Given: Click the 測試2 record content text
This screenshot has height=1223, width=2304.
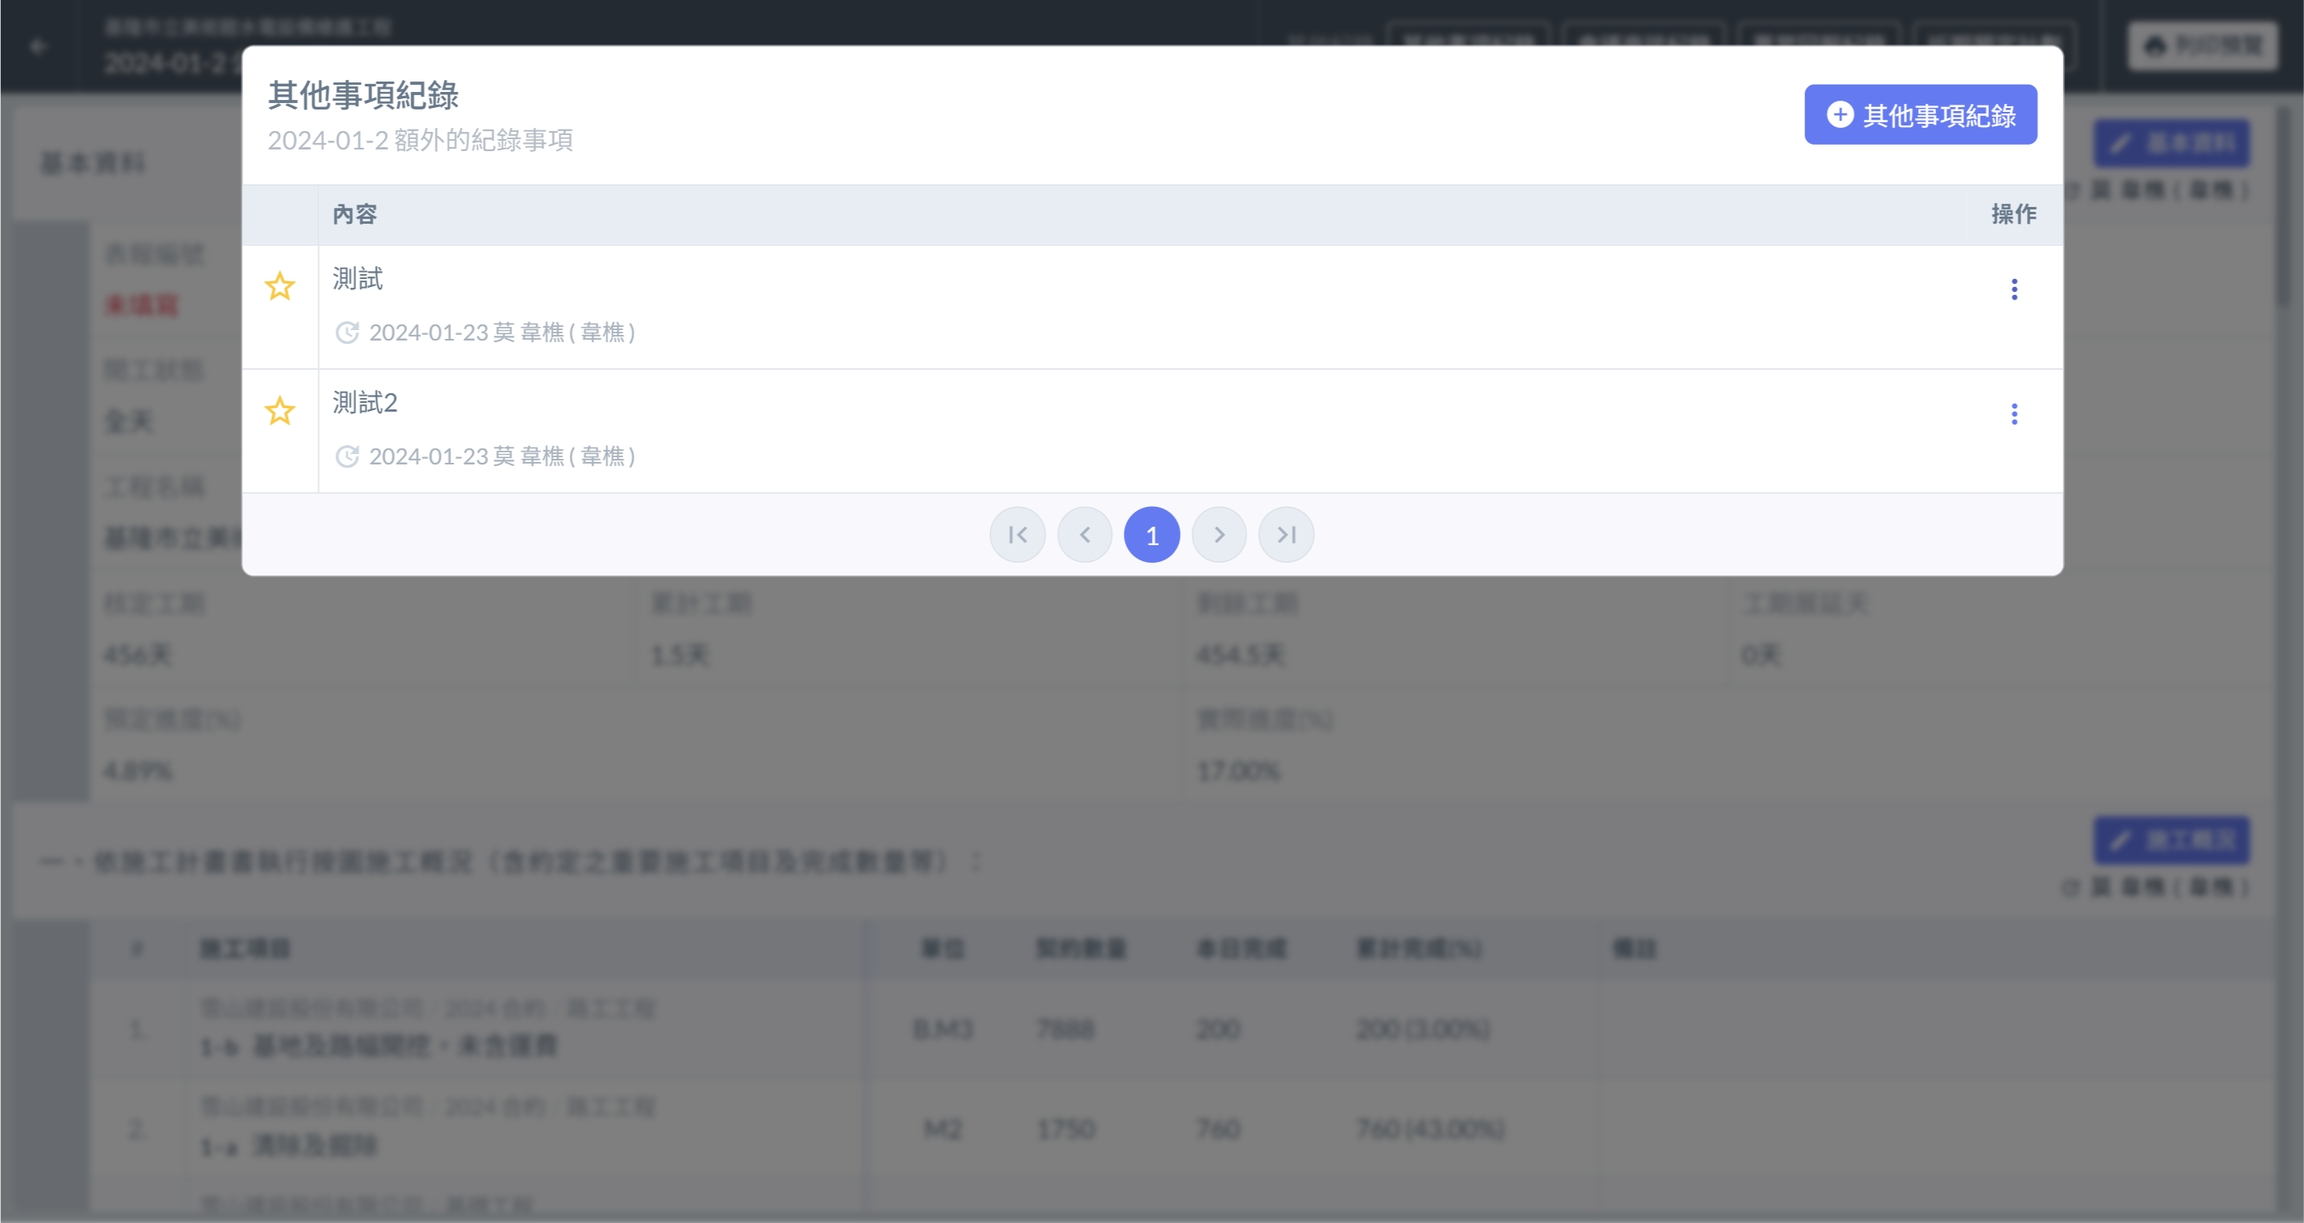Looking at the screenshot, I should pos(365,403).
